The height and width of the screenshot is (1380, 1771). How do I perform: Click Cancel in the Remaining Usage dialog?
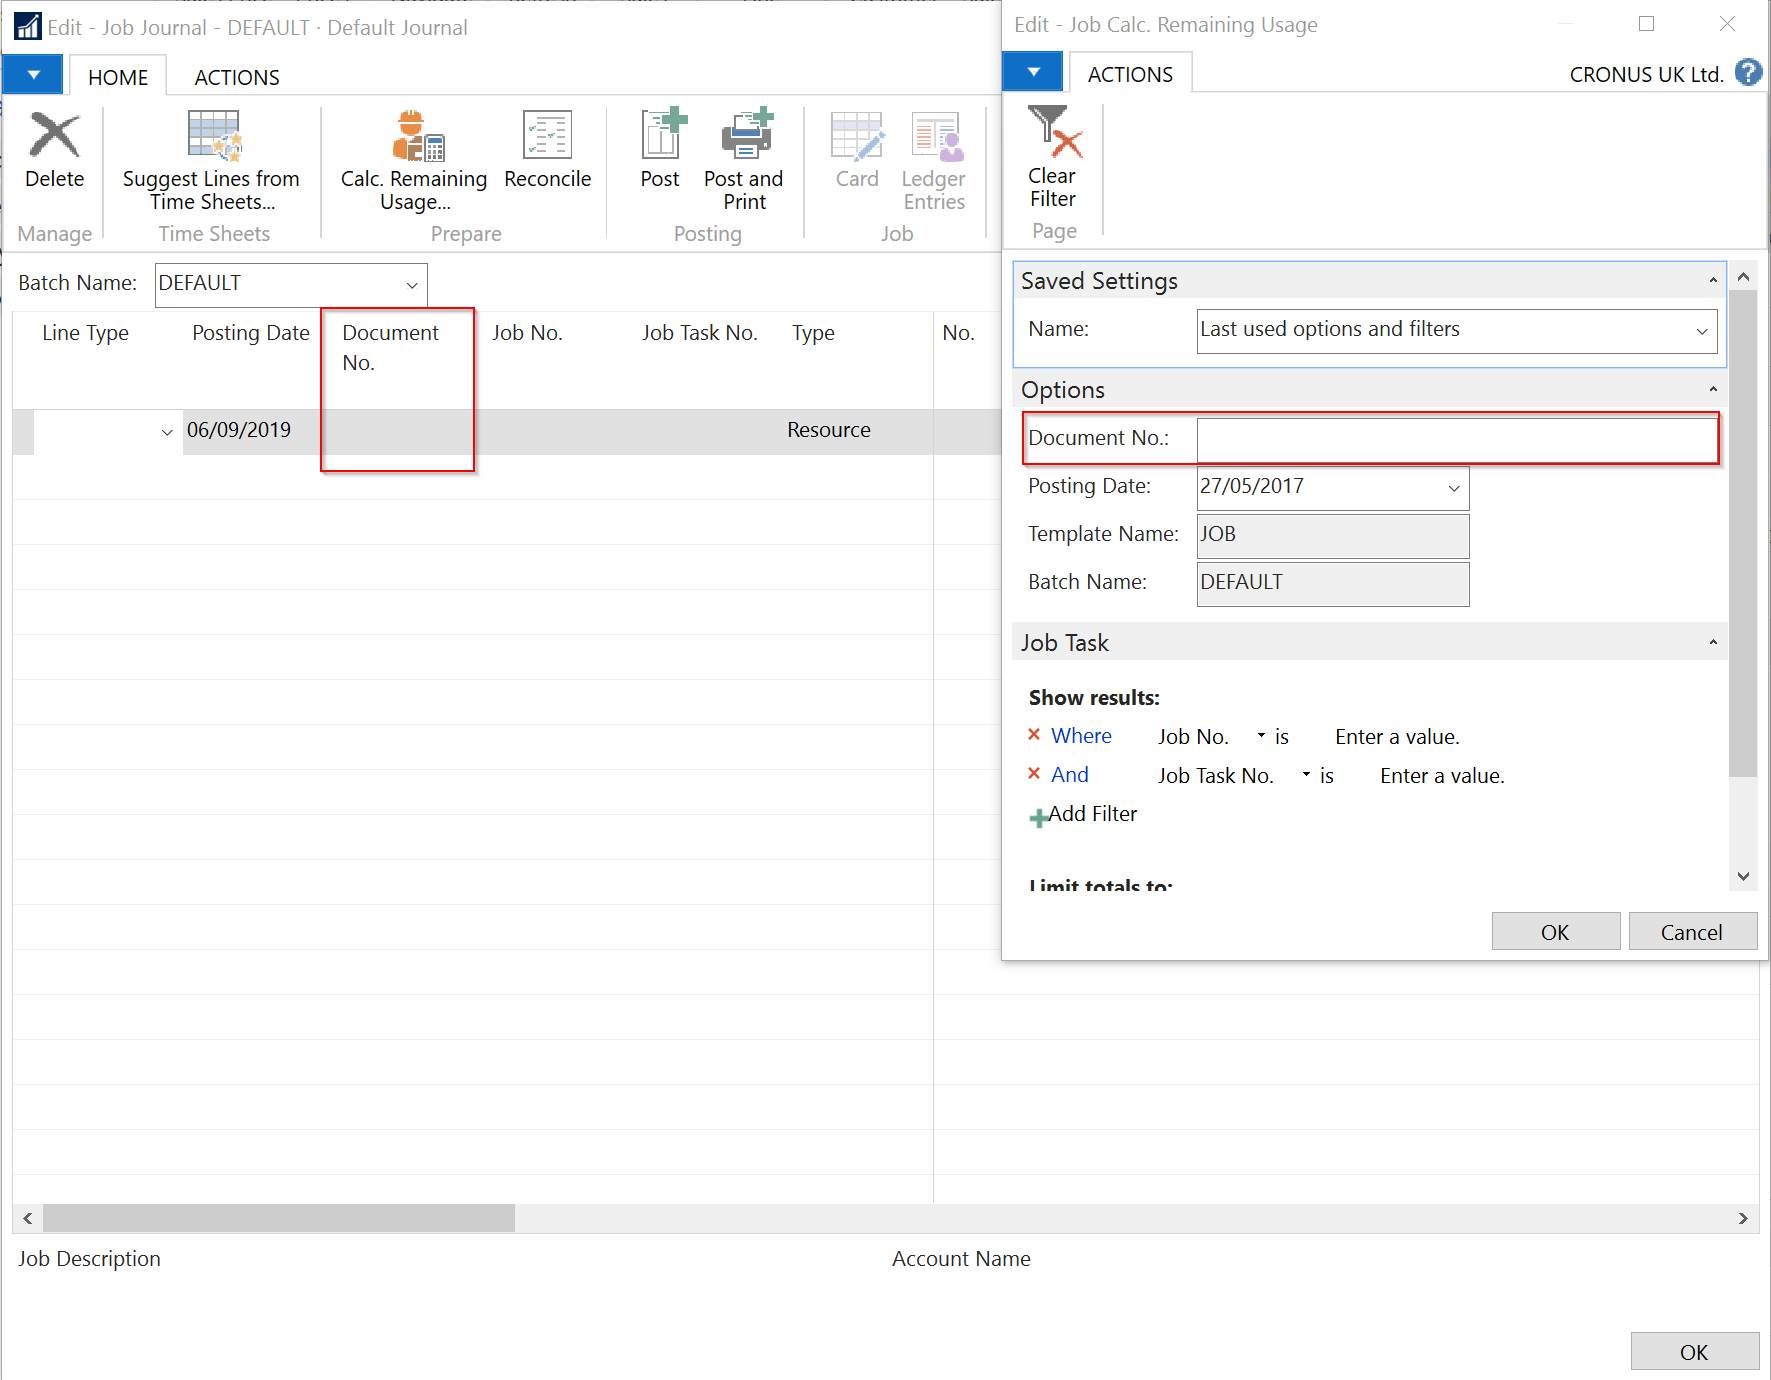[x=1691, y=932]
